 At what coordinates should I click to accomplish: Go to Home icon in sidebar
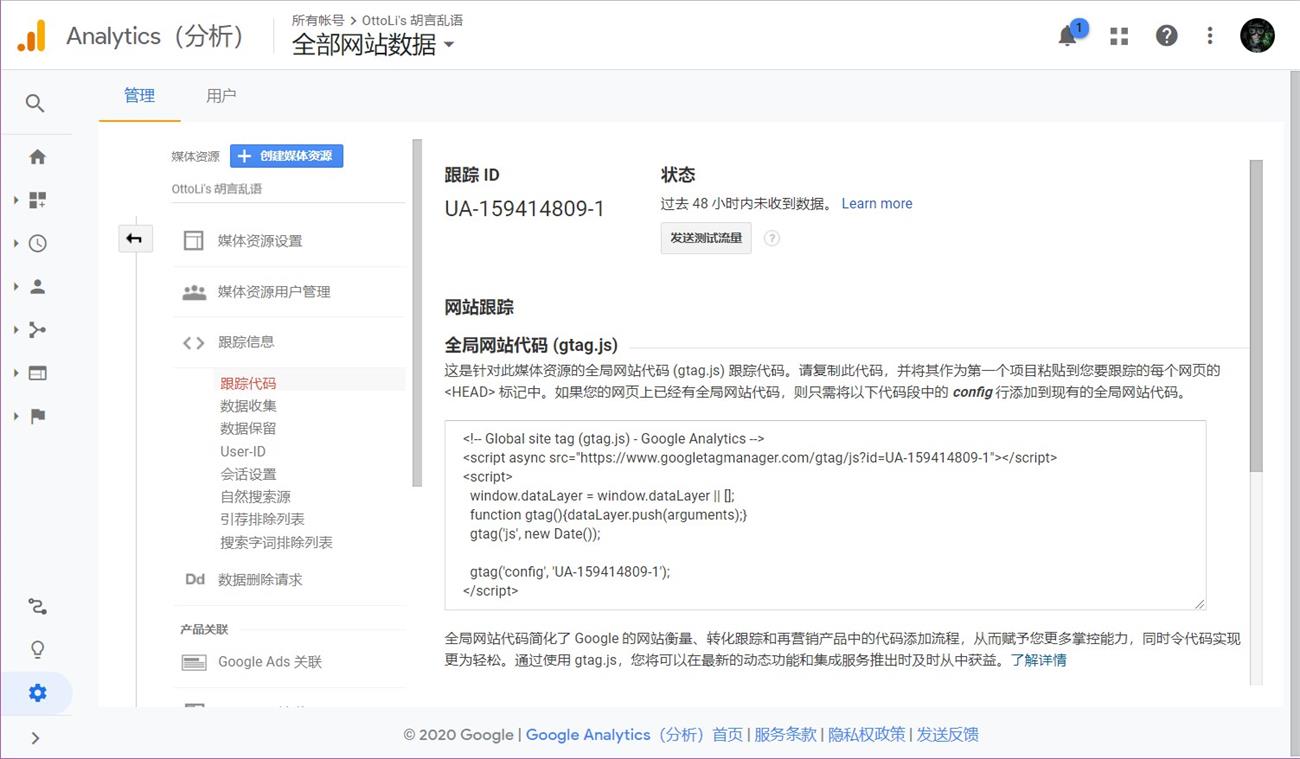[37, 157]
